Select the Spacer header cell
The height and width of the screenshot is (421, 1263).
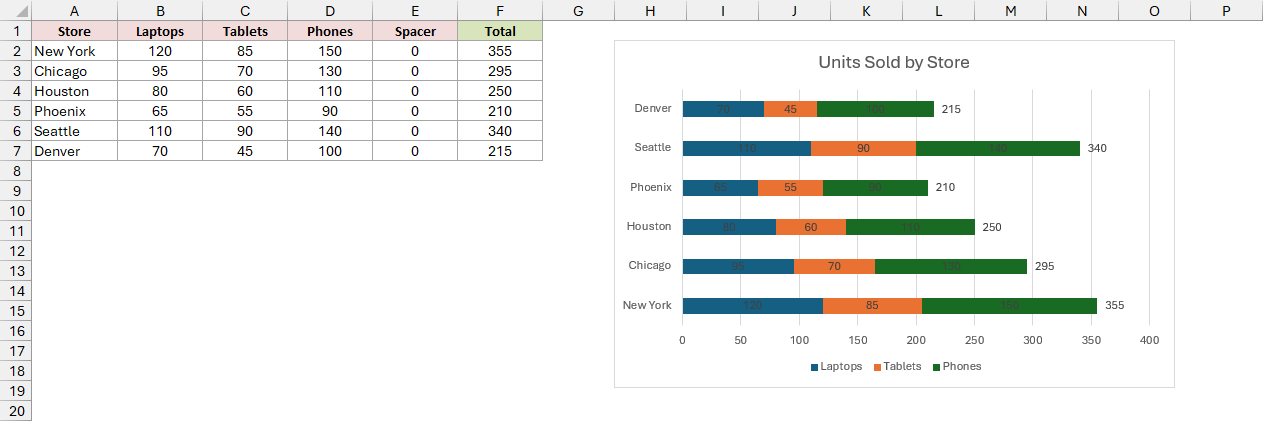[x=415, y=31]
